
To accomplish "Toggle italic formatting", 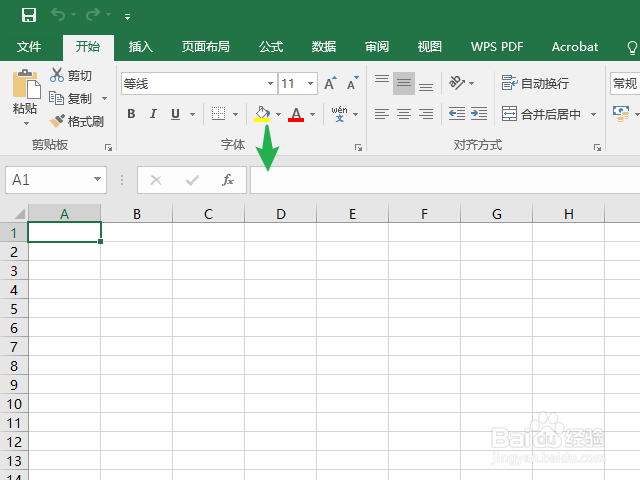I will coord(153,114).
